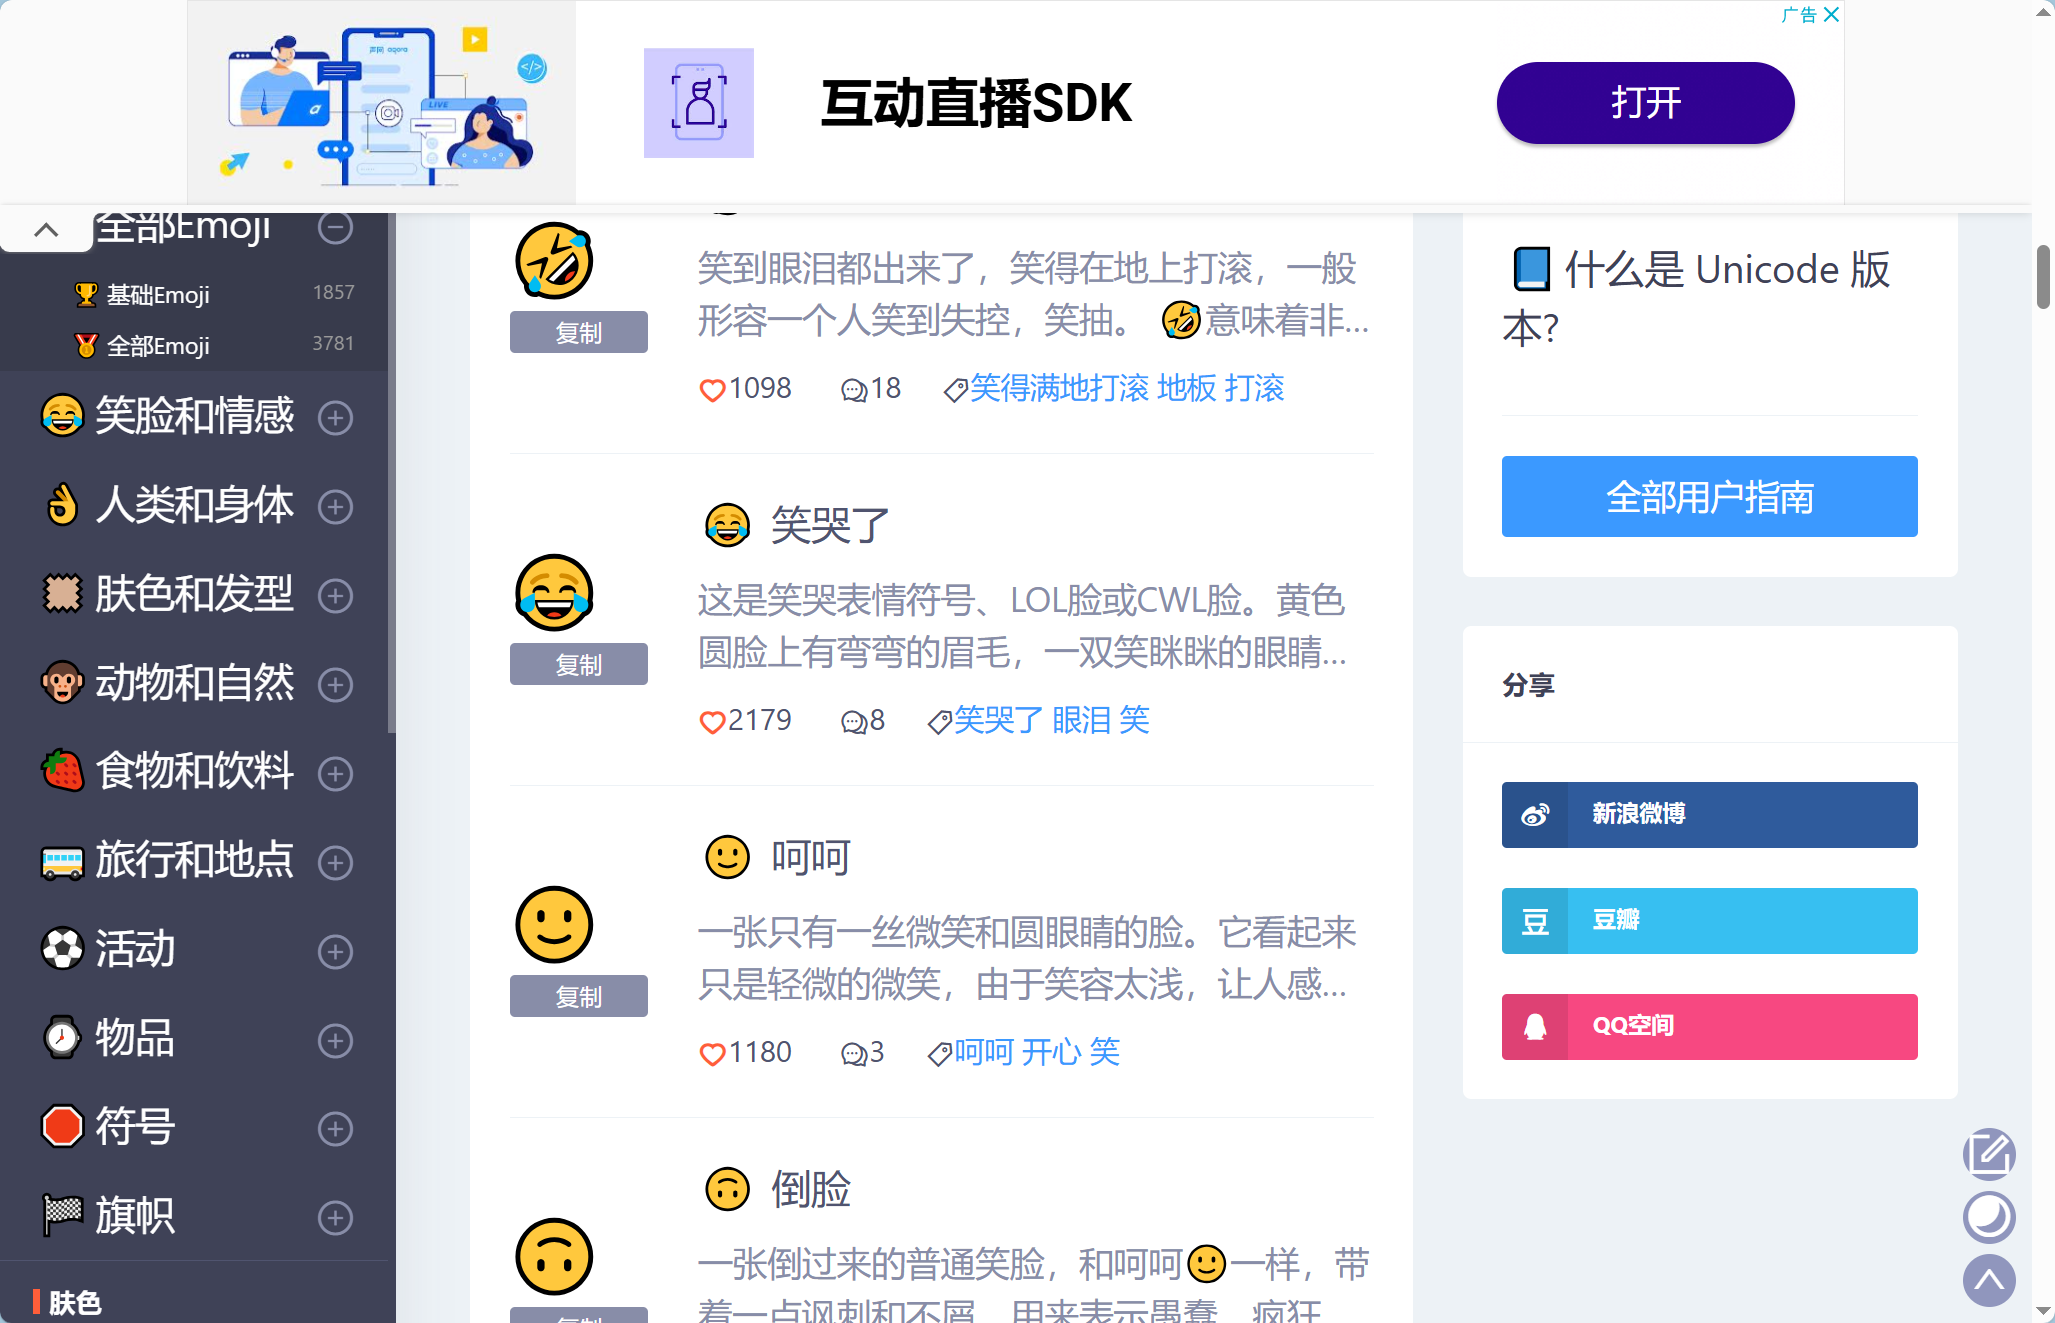The height and width of the screenshot is (1323, 2055).
Task: Open the 开心 tag
Action: tap(1051, 1052)
